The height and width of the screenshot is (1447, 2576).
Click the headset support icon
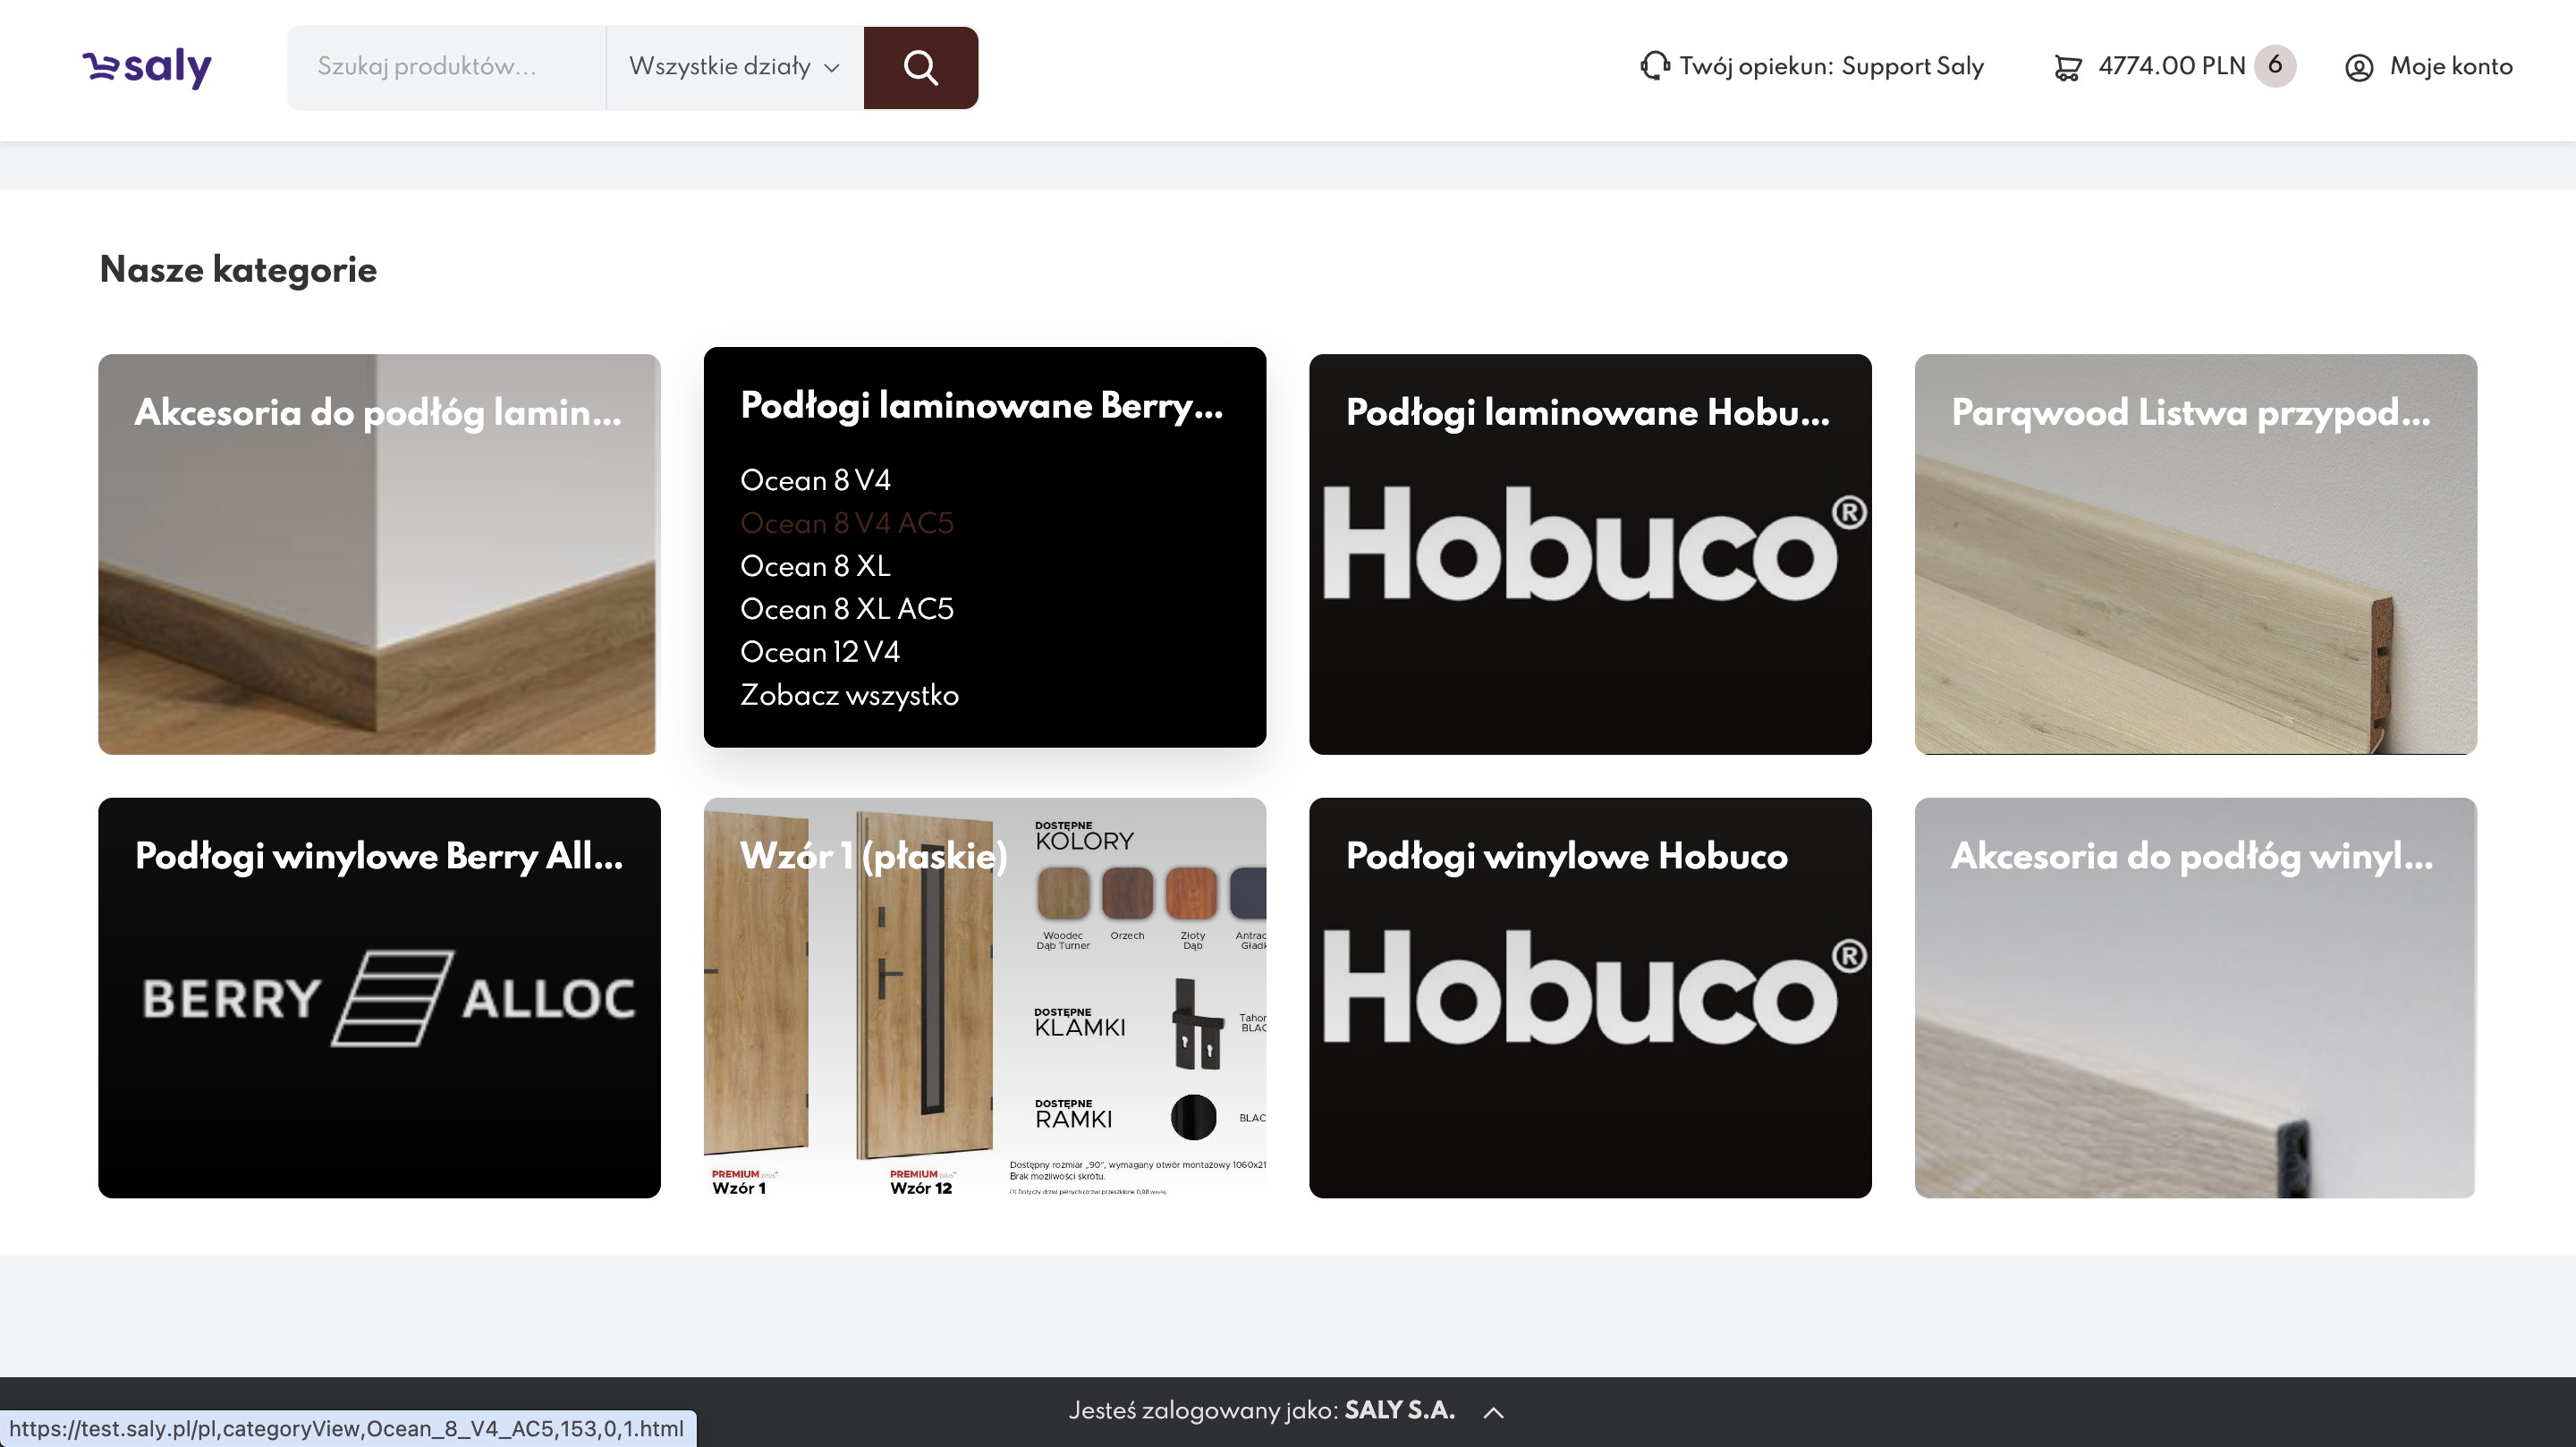(x=1654, y=66)
